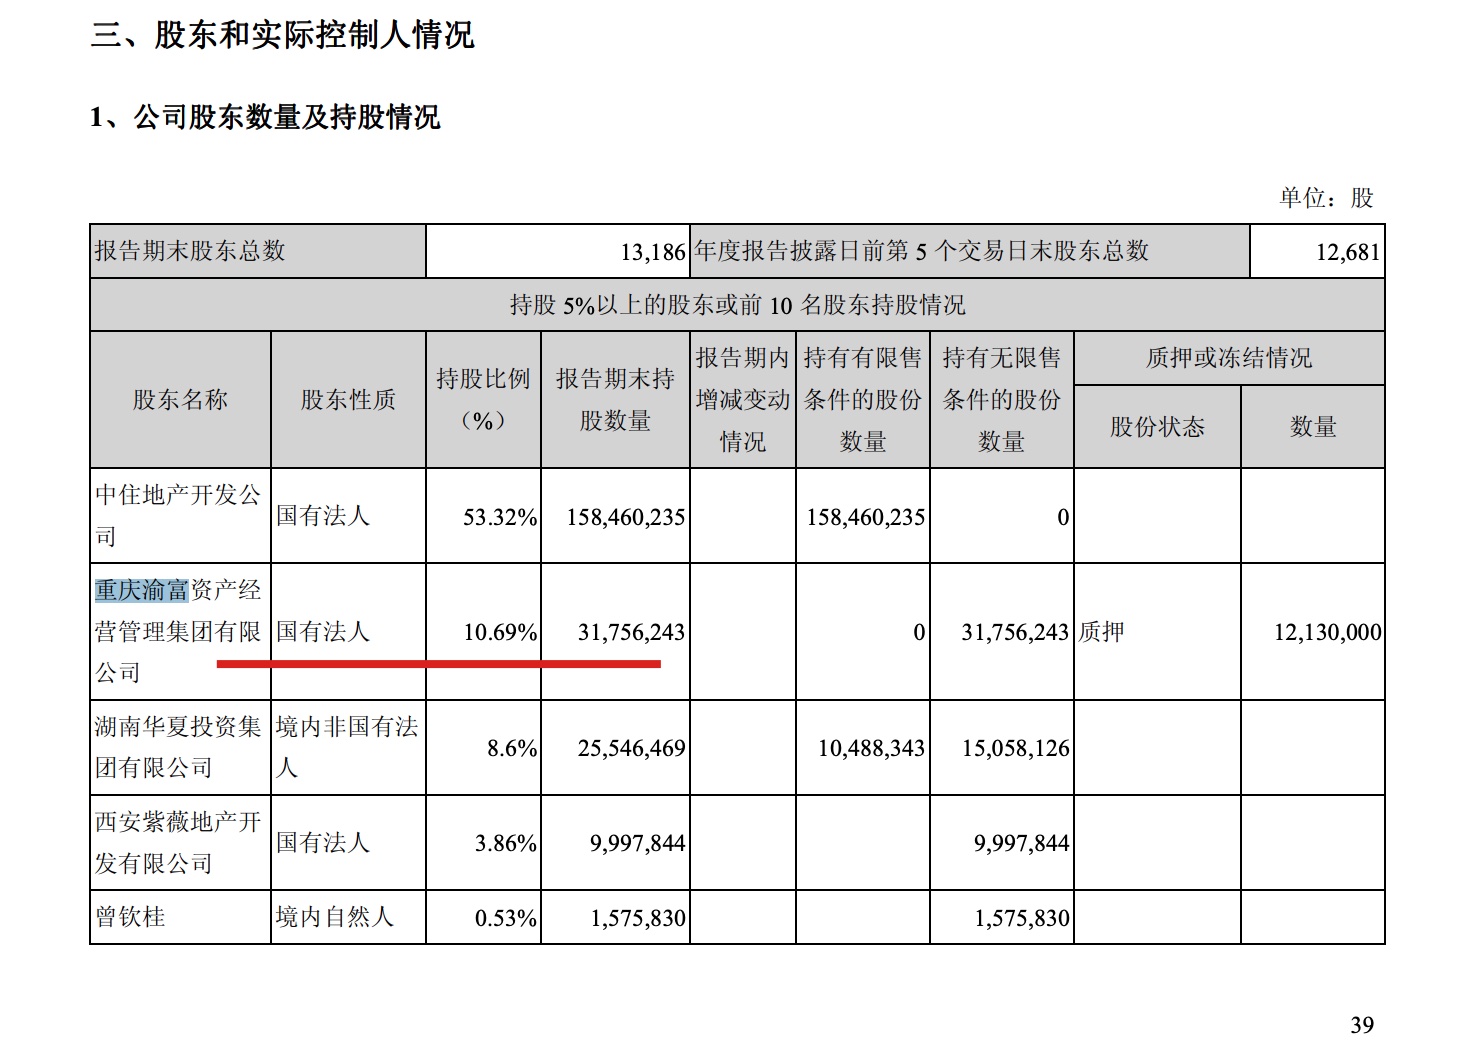Image resolution: width=1464 pixels, height=1040 pixels.
Task: Select the 西安紫薇地产开发有限公司 cell
Action: click(x=180, y=842)
